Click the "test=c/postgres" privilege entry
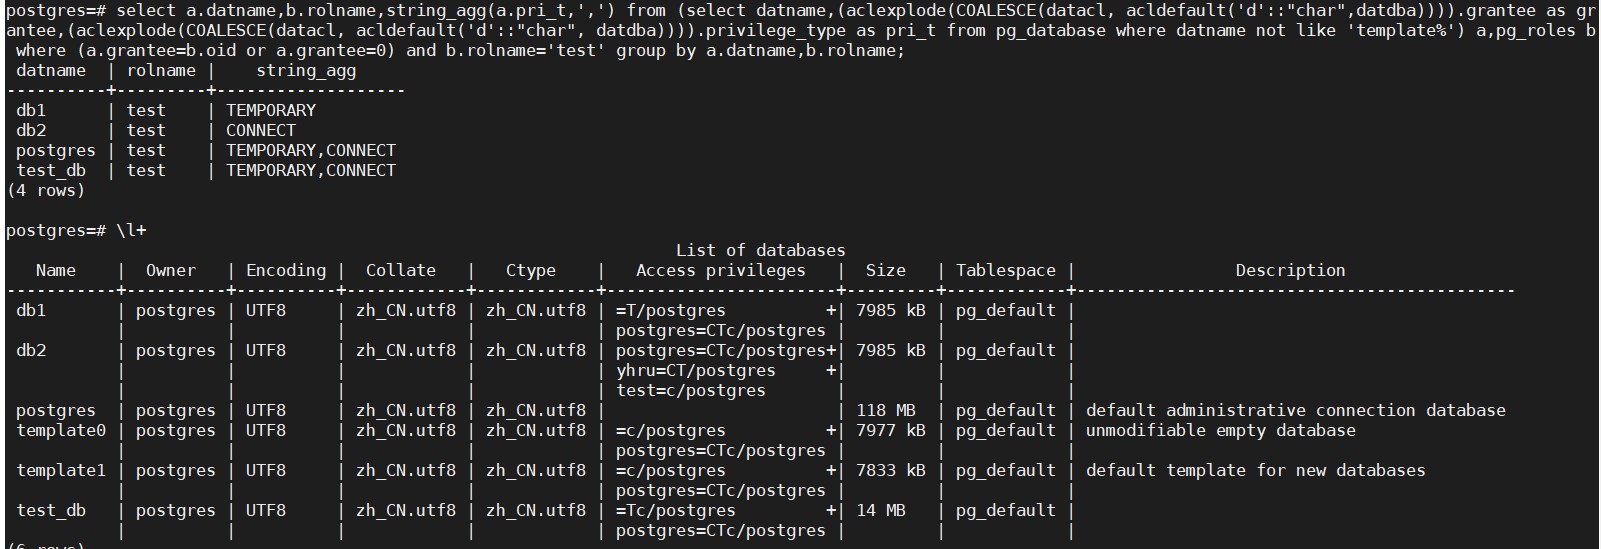 click(690, 390)
